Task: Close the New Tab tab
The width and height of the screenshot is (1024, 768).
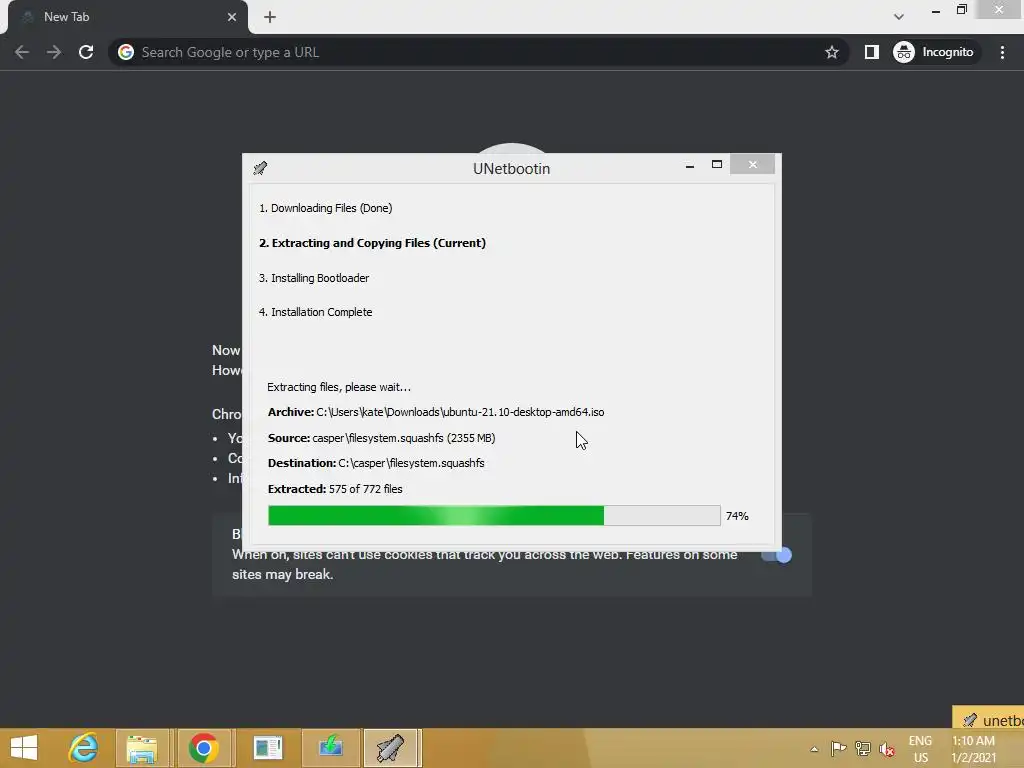Action: [232, 17]
